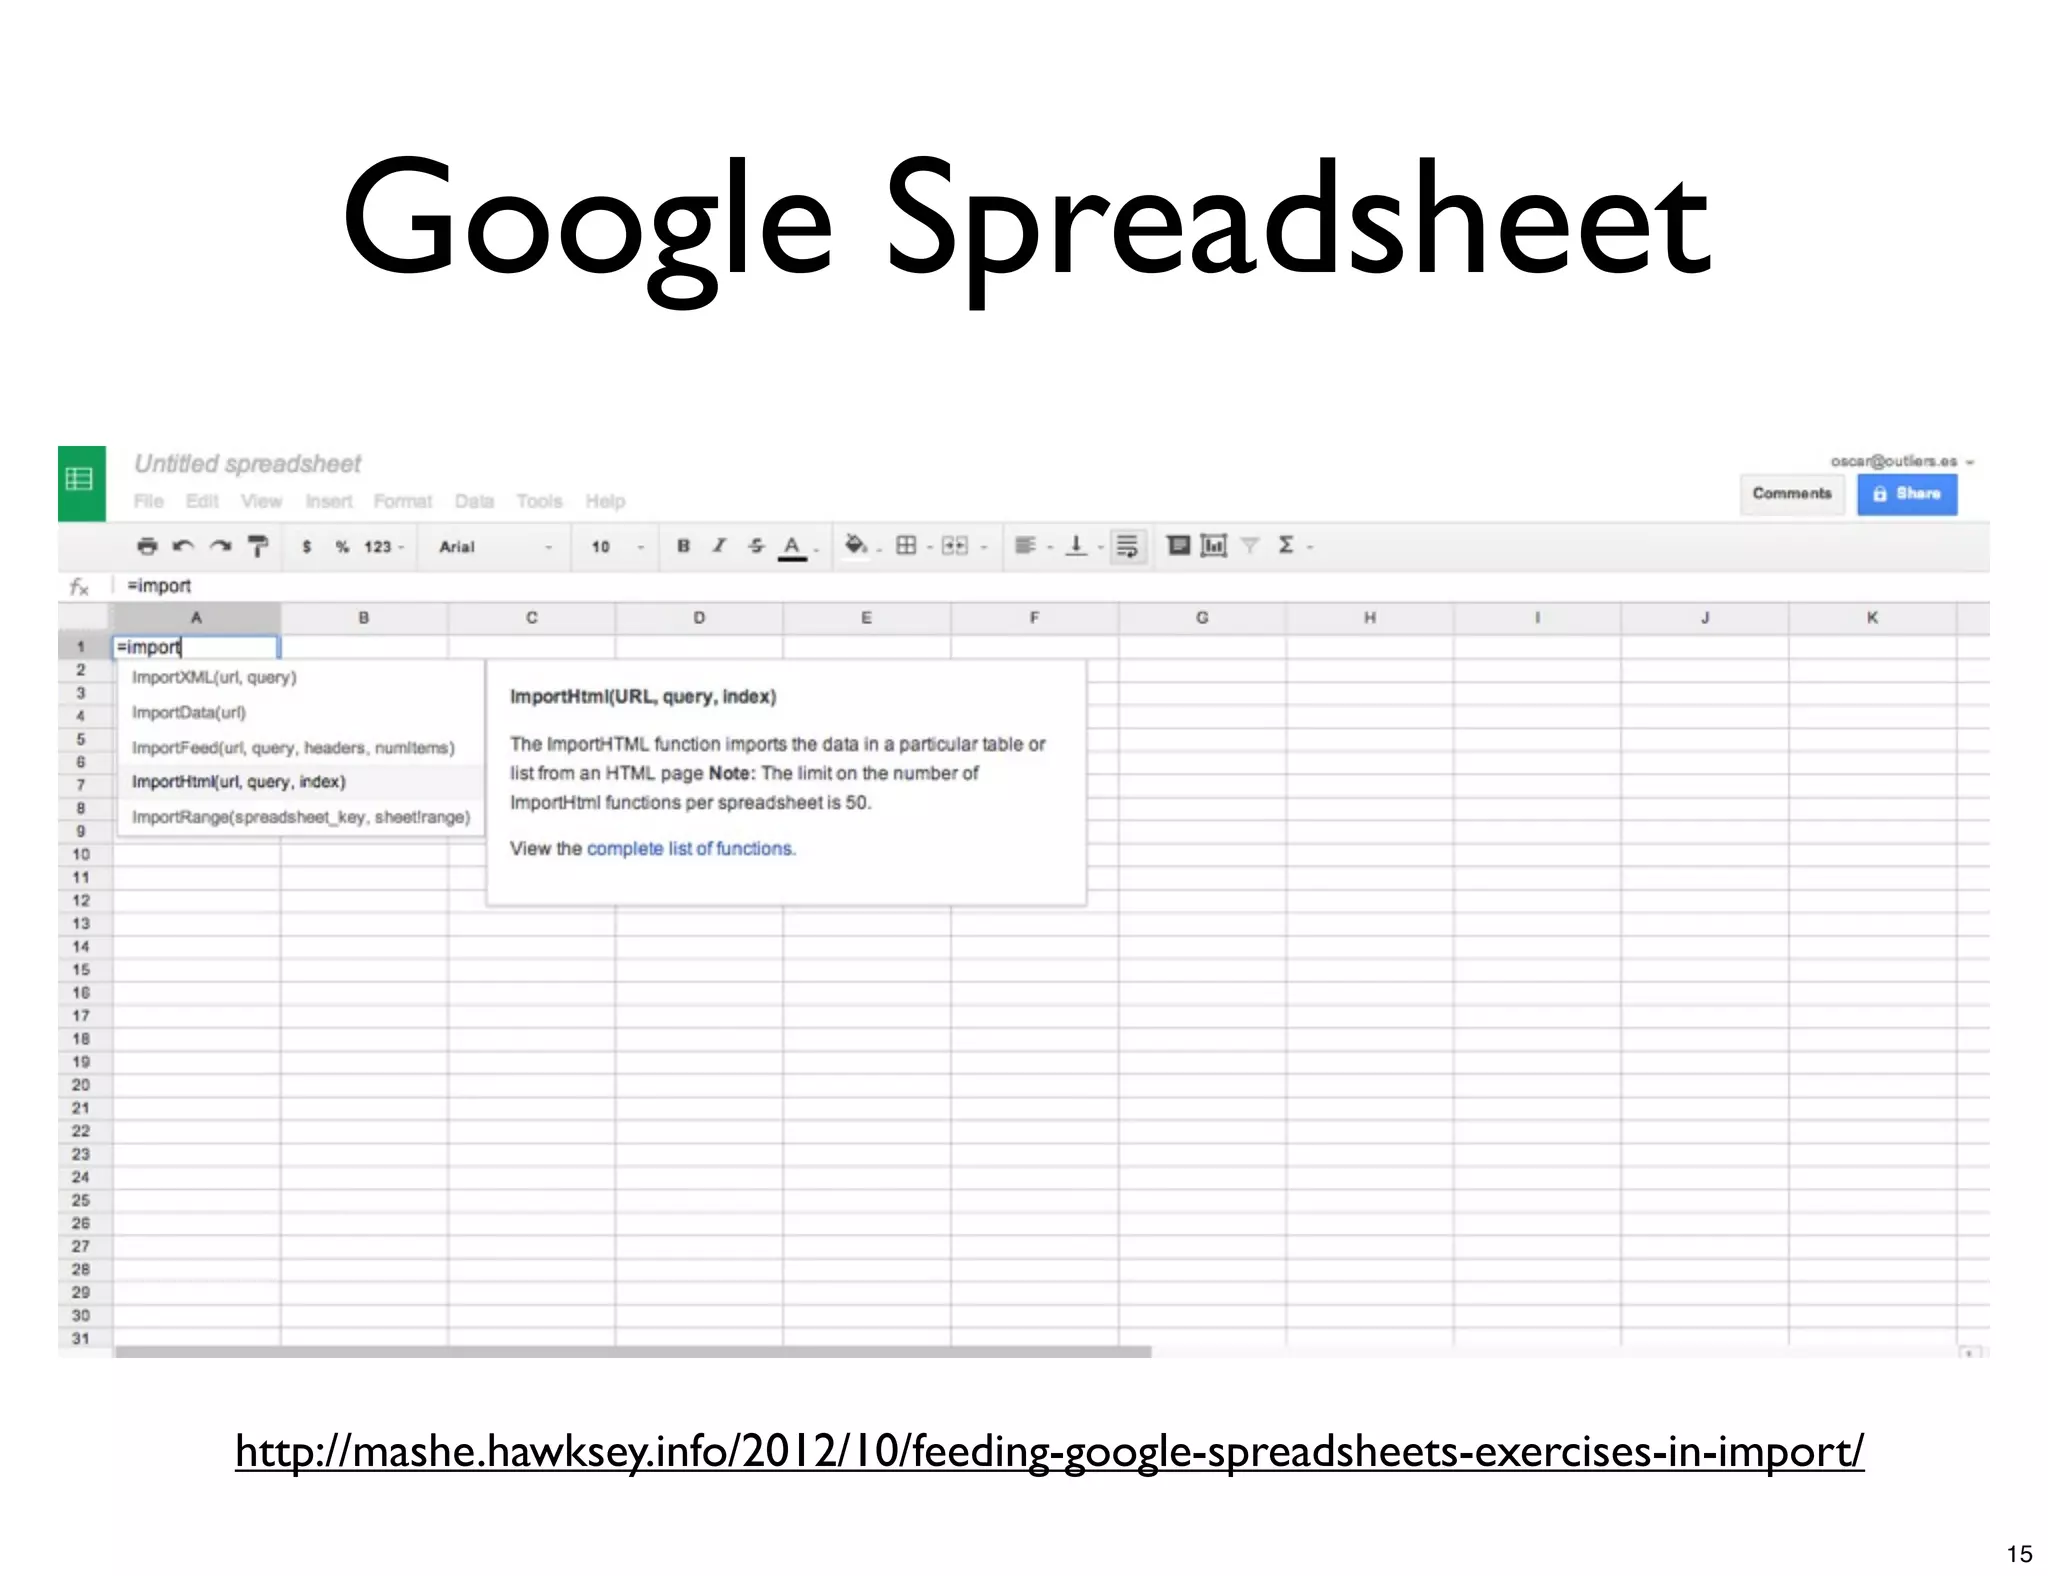Toggle bold formatting
Viewport: 2048px width, 1576px height.
coord(683,546)
